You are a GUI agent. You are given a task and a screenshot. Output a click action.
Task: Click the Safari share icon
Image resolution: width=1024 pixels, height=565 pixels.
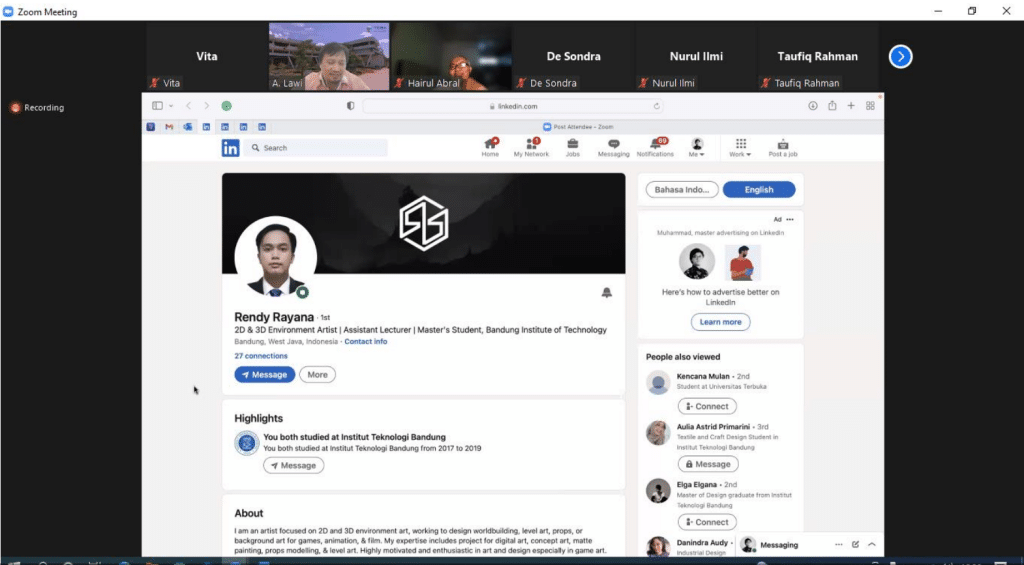click(x=832, y=106)
